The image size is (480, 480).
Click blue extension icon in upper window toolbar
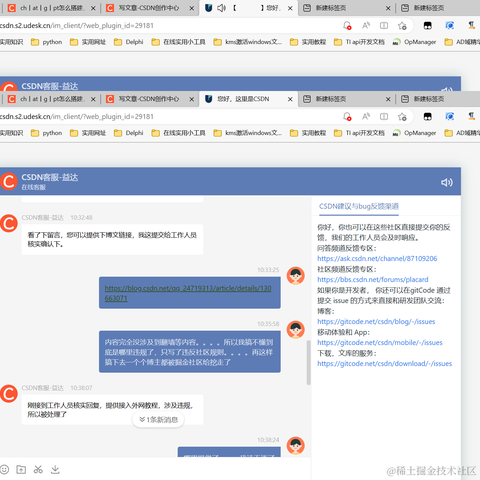(450, 26)
